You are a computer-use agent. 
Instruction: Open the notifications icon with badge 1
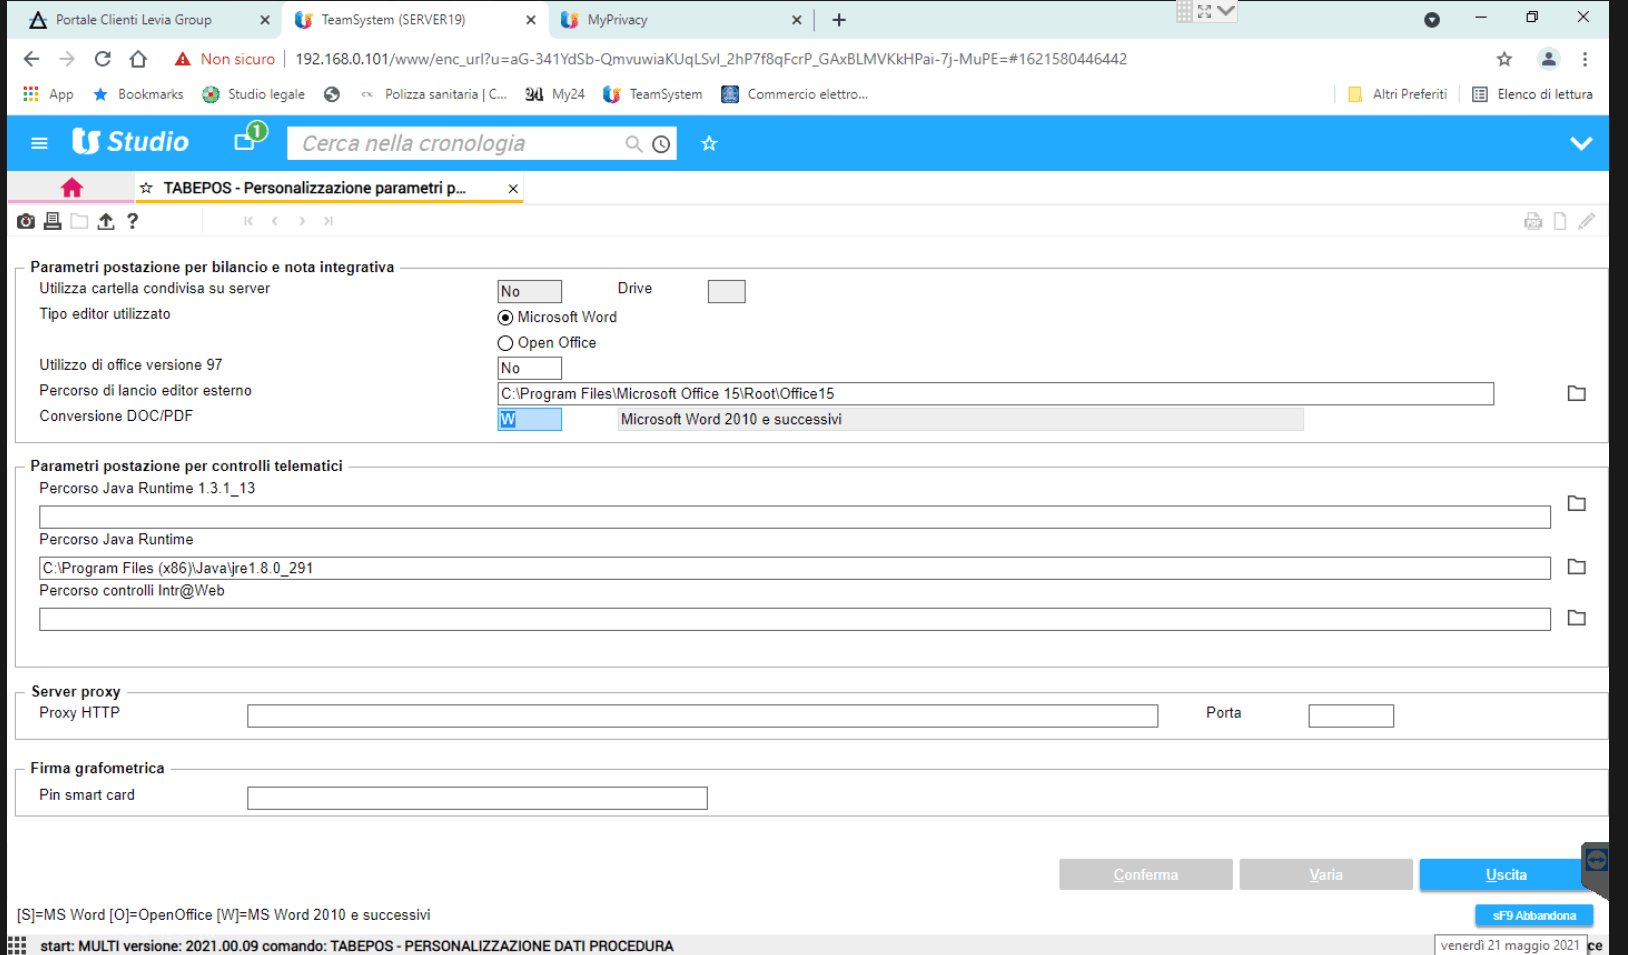(x=247, y=139)
